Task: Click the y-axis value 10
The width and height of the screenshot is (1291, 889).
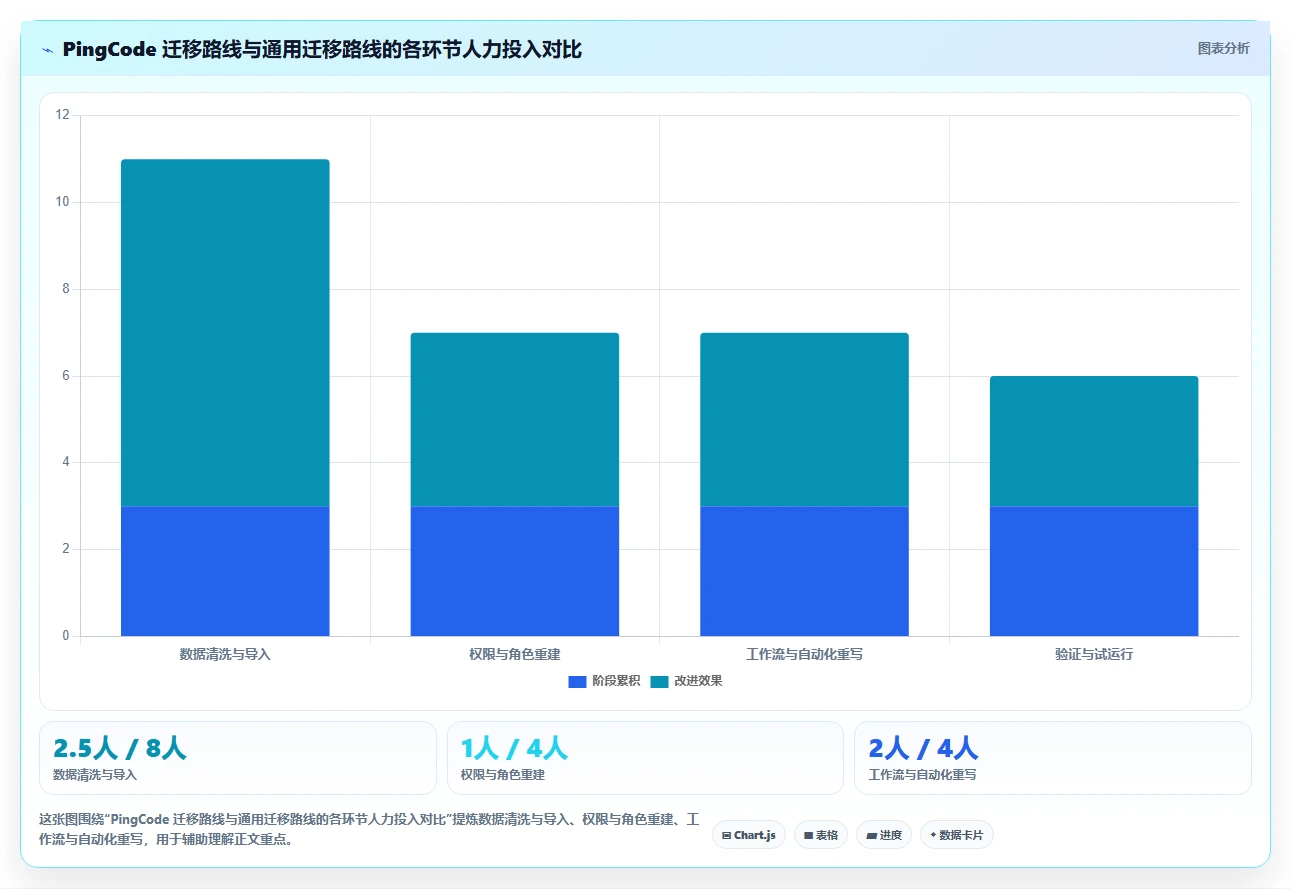Action: pyautogui.click(x=62, y=202)
